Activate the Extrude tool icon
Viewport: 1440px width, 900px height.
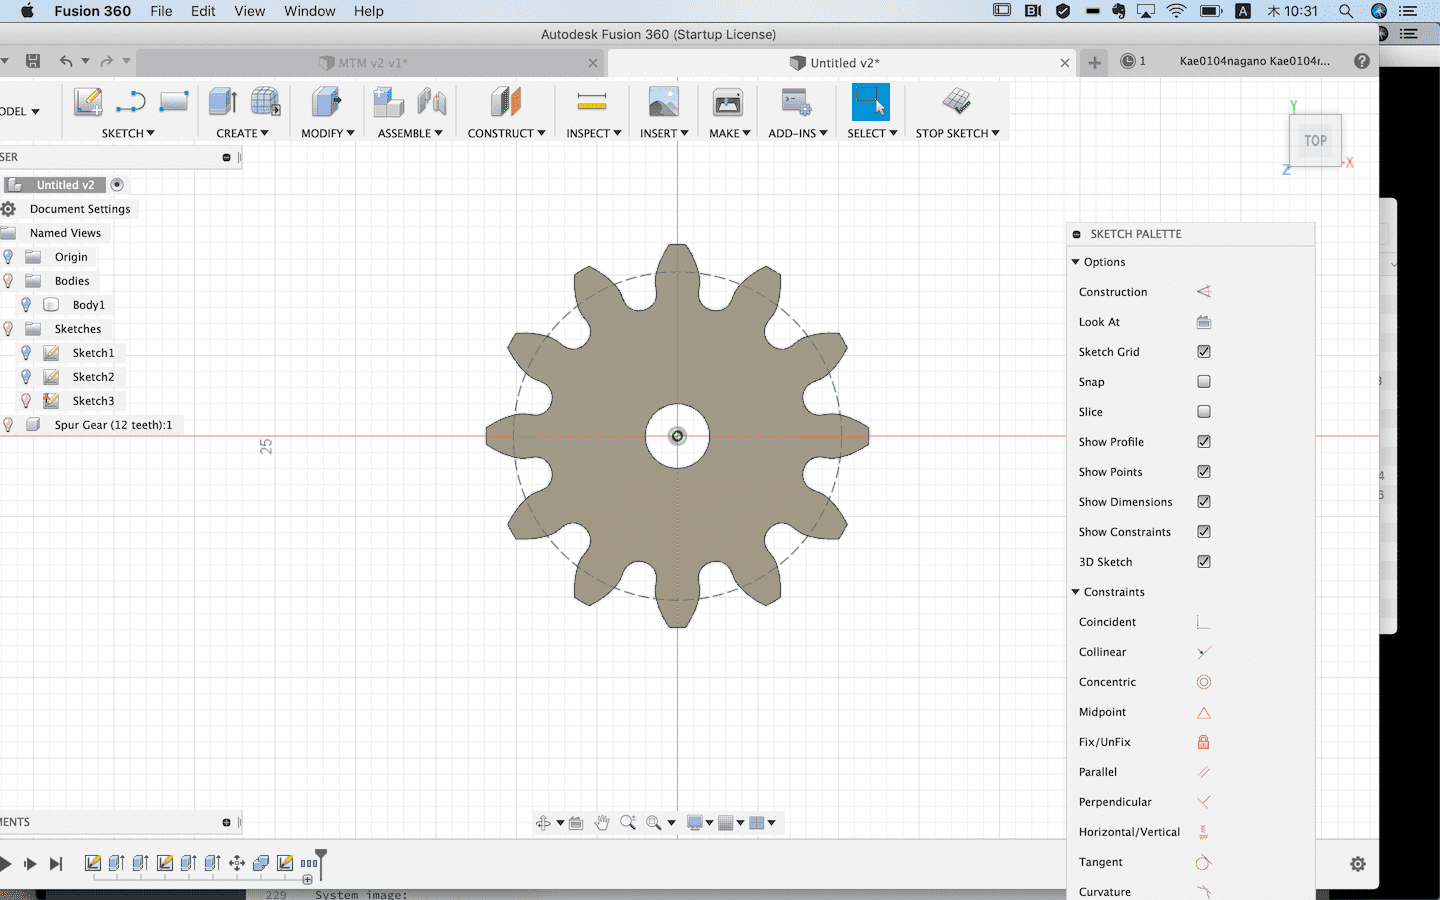click(x=222, y=103)
